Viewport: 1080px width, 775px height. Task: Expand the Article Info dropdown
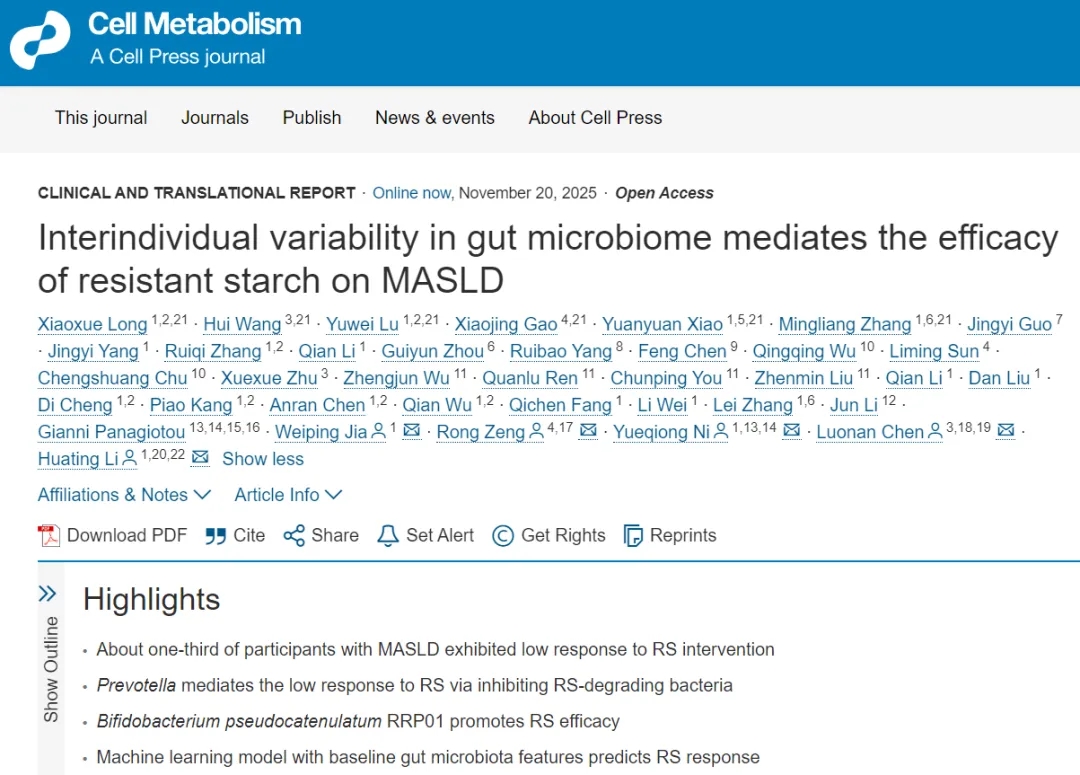point(288,495)
